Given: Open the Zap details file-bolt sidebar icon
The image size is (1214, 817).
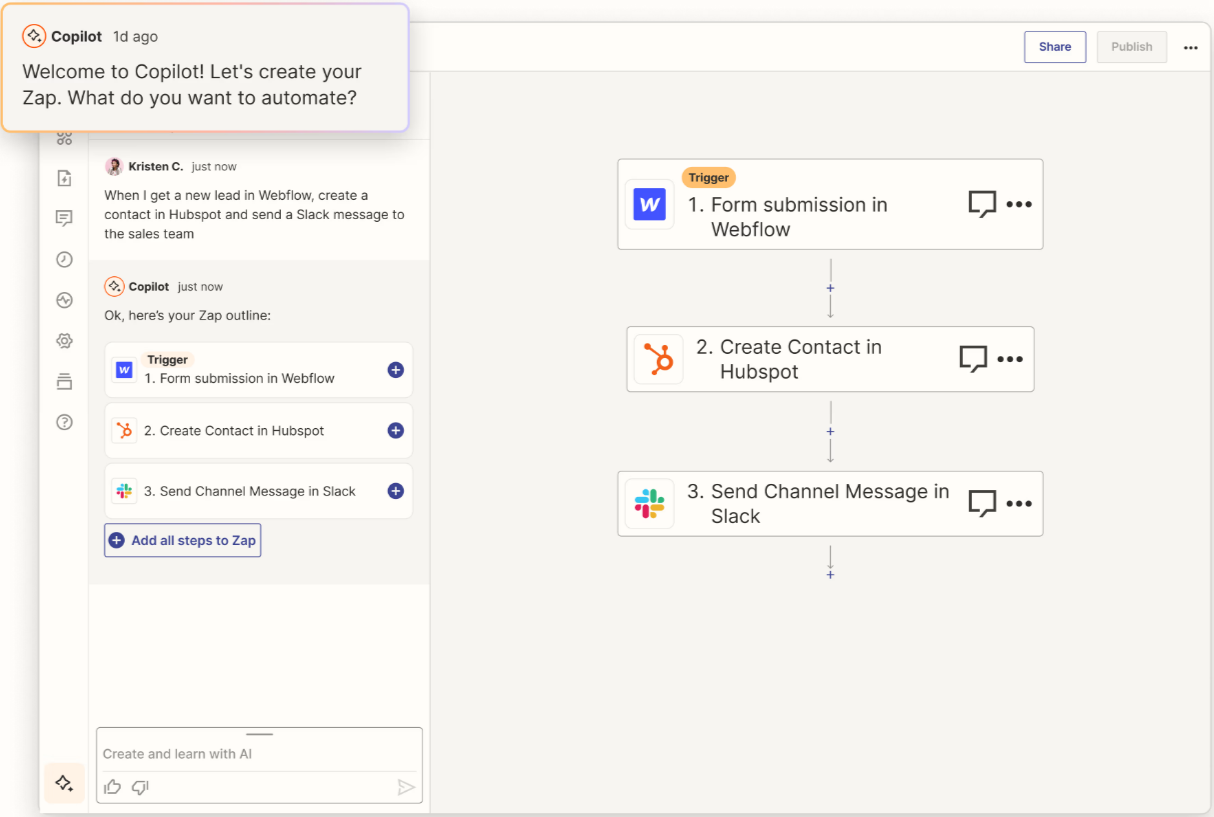Looking at the screenshot, I should pyautogui.click(x=65, y=178).
